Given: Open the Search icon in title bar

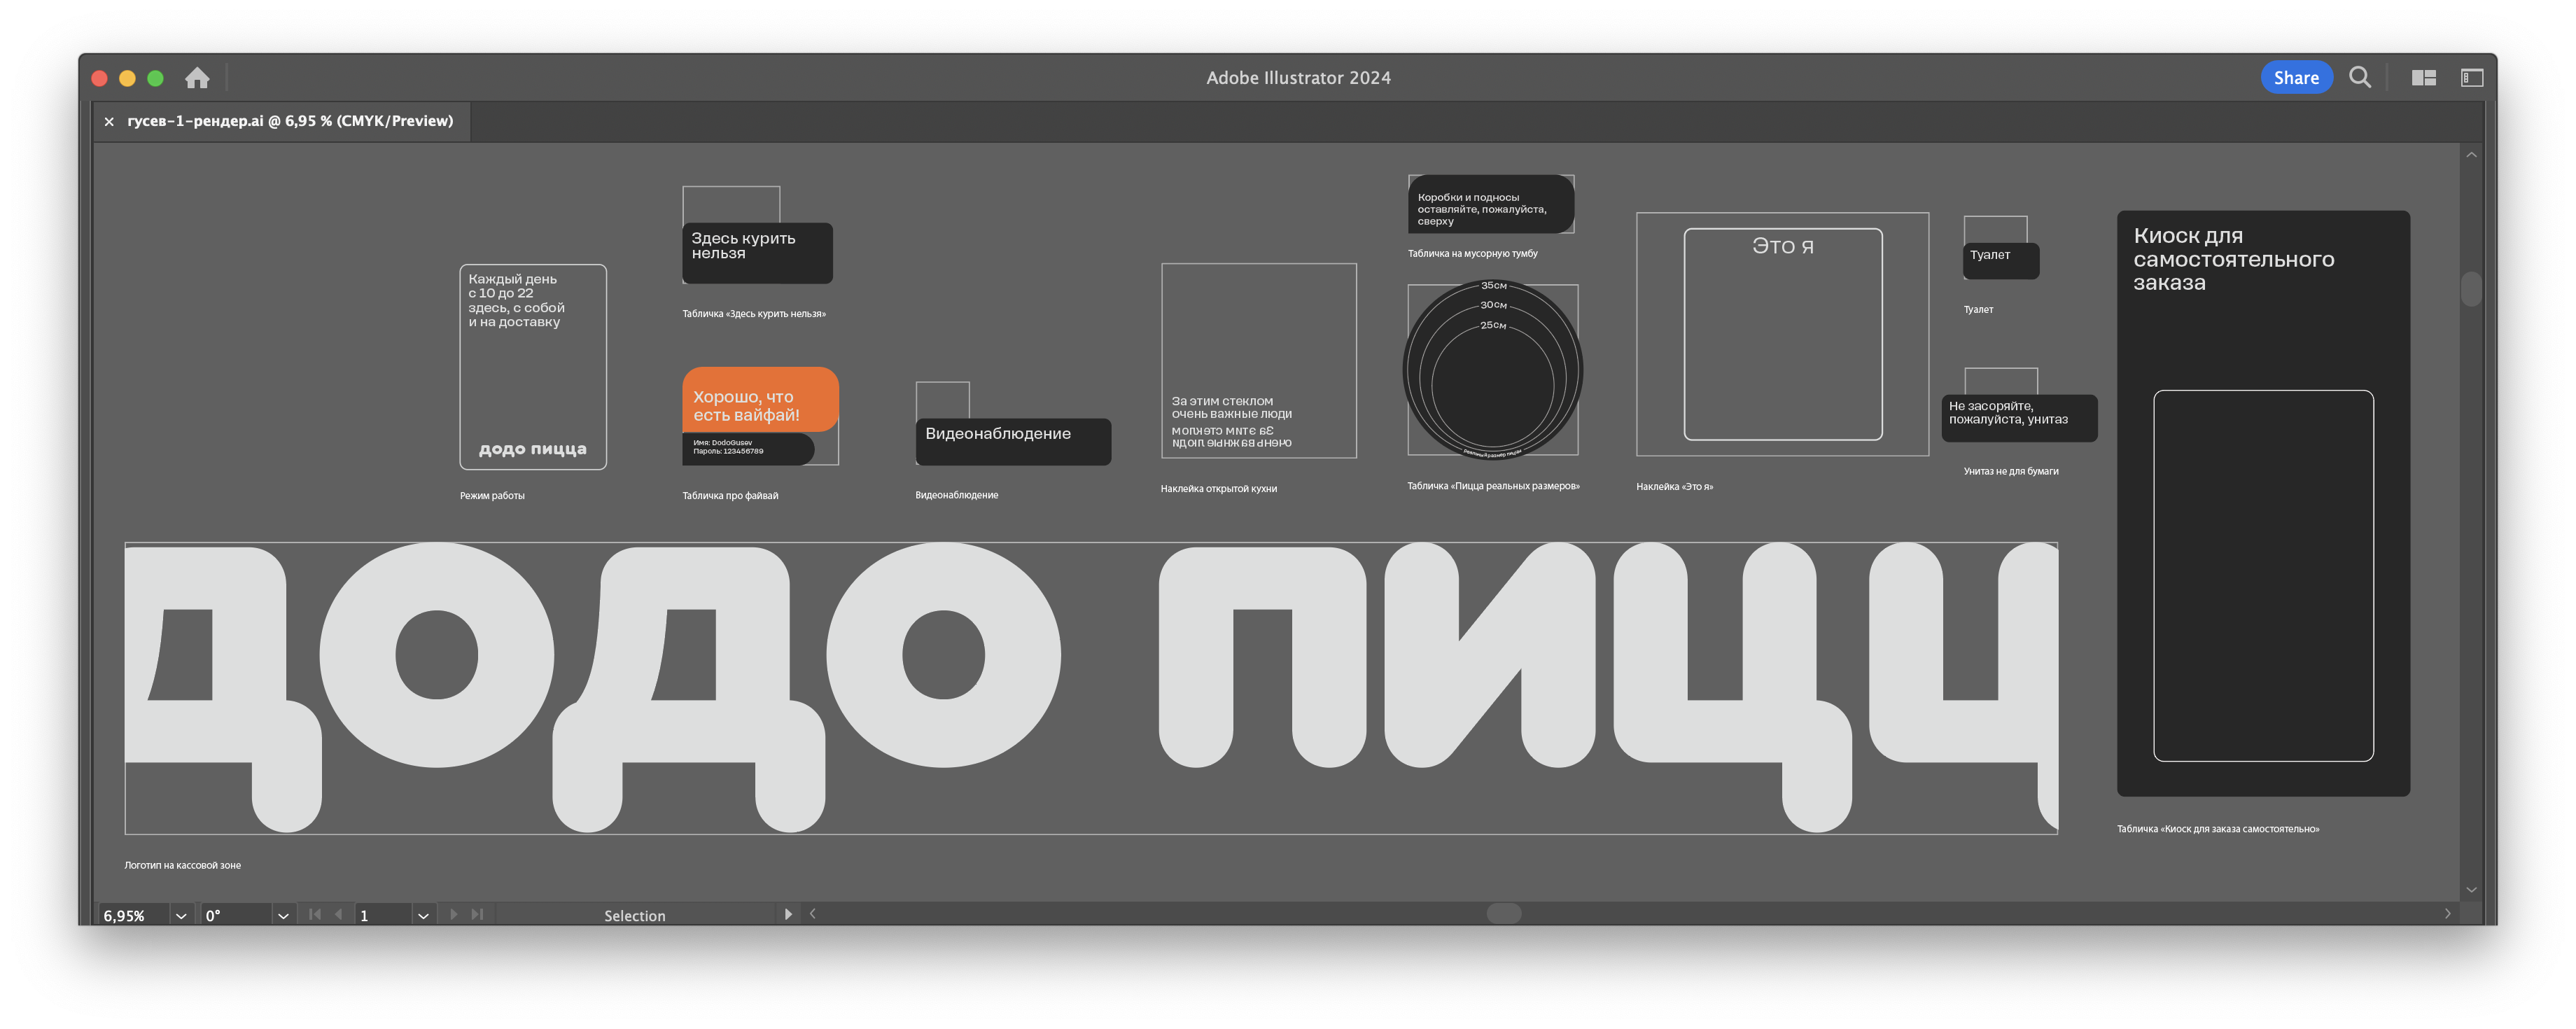Looking at the screenshot, I should [x=2360, y=77].
